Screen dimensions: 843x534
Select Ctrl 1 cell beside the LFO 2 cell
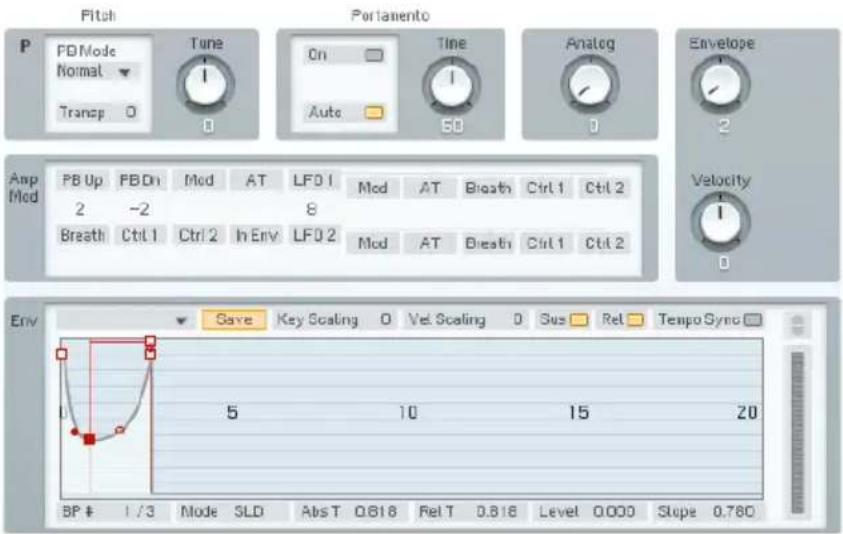(545, 243)
